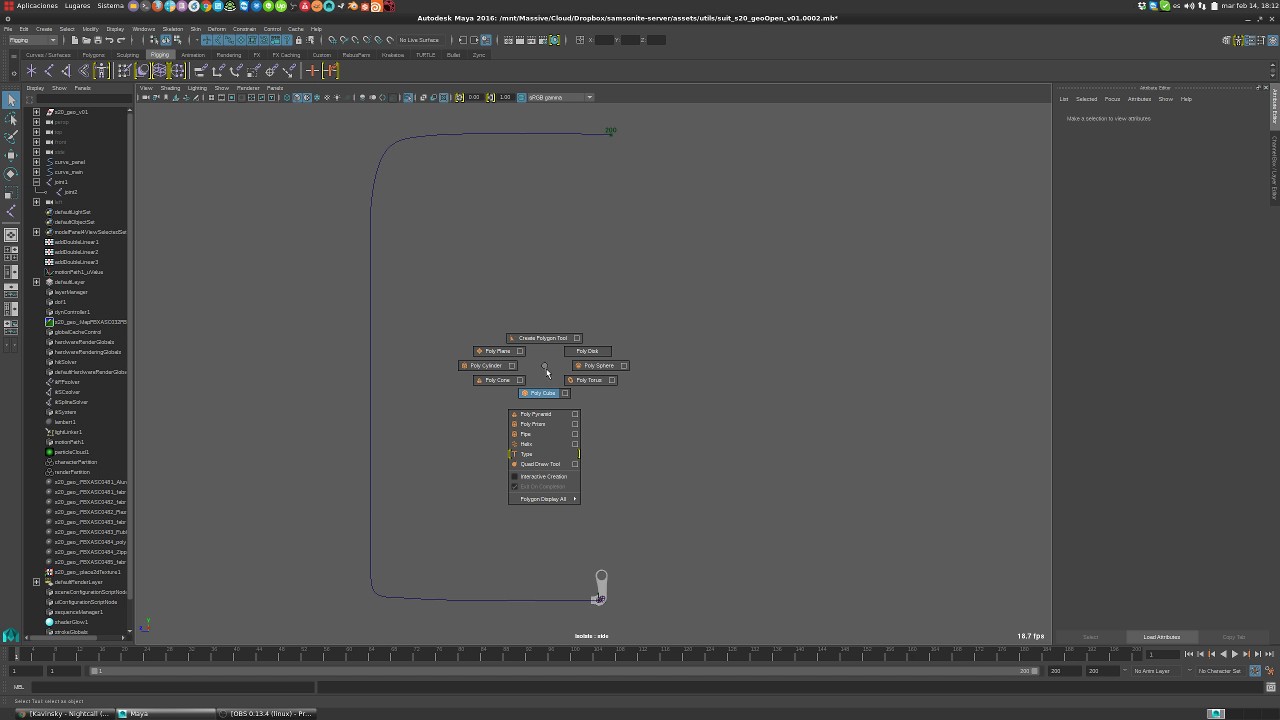This screenshot has height=720, width=1280.
Task: Select the four view layout icon
Action: pyautogui.click(x=11, y=253)
